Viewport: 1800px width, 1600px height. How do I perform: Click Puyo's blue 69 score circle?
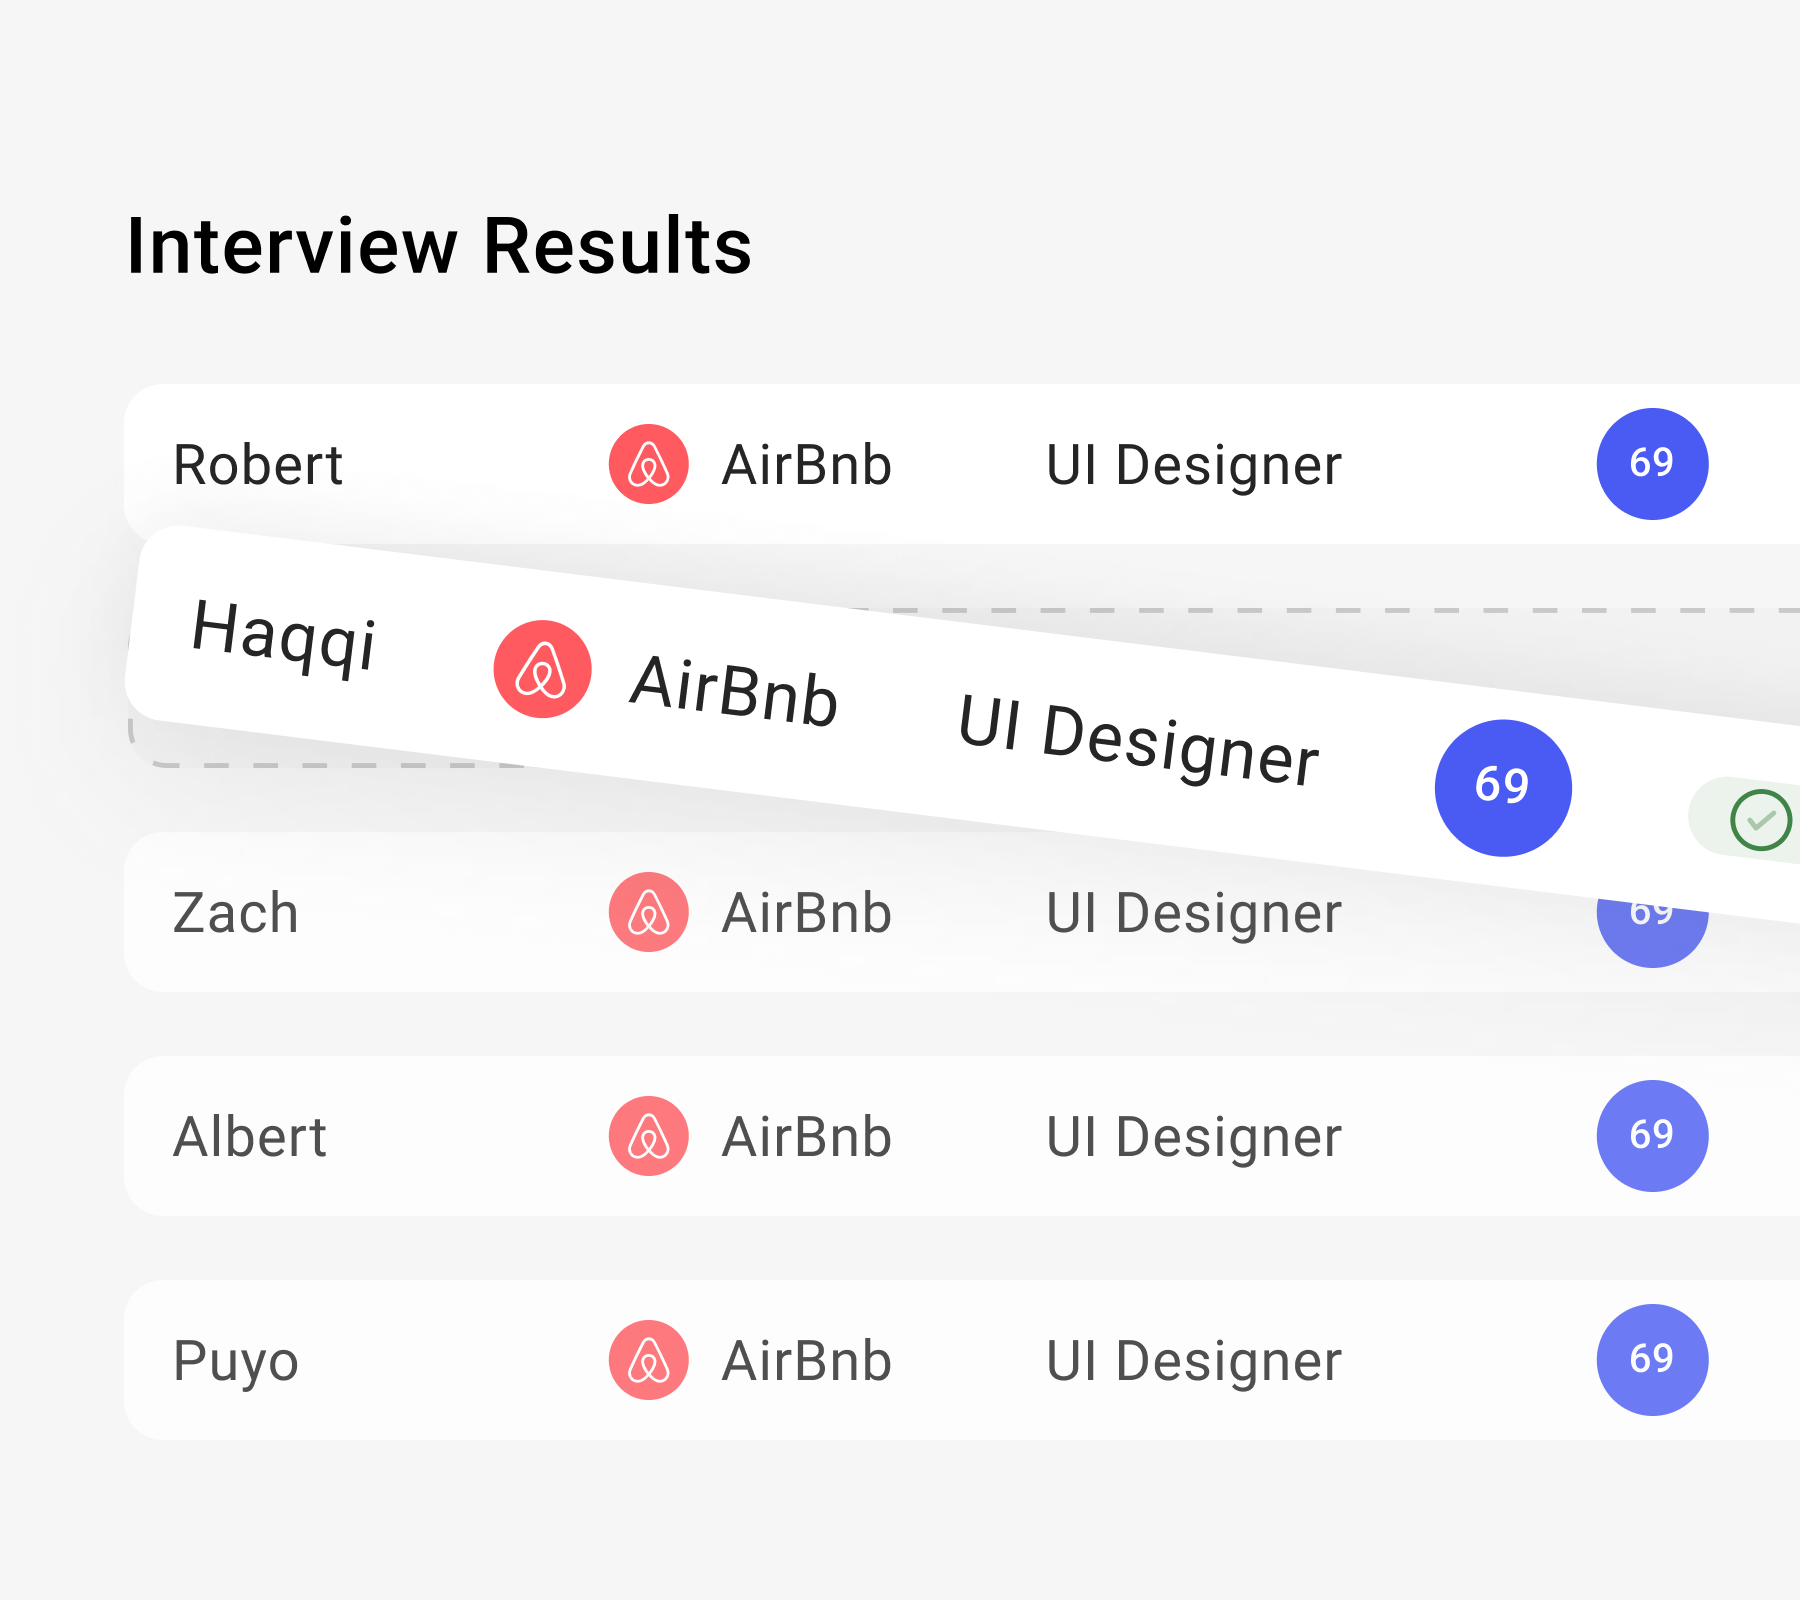tap(1652, 1360)
